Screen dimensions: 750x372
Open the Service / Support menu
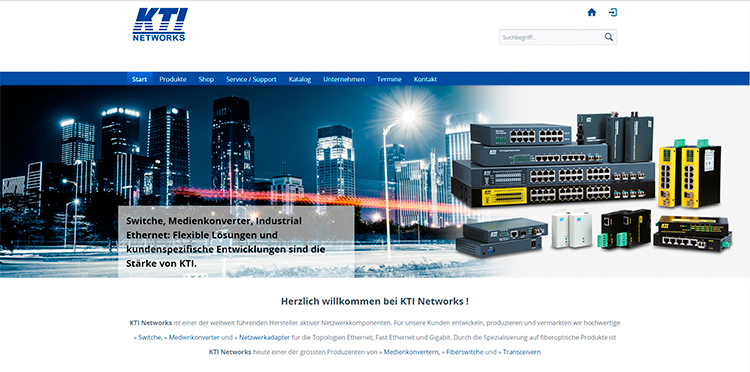tap(251, 79)
